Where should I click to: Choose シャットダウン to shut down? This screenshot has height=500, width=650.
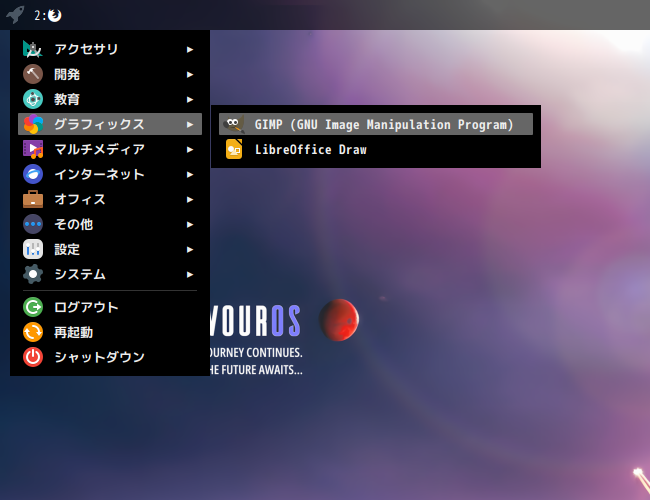pyautogui.click(x=110, y=357)
